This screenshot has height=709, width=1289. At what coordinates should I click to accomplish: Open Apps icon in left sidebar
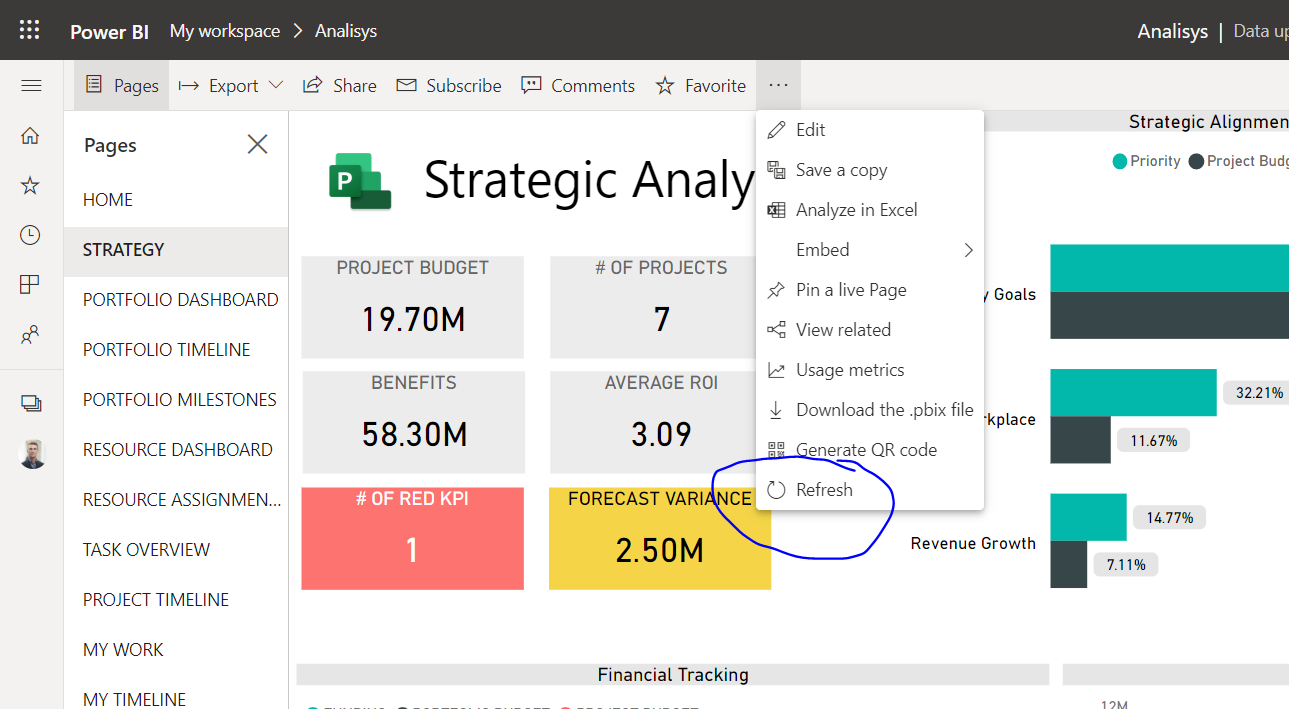(x=31, y=285)
